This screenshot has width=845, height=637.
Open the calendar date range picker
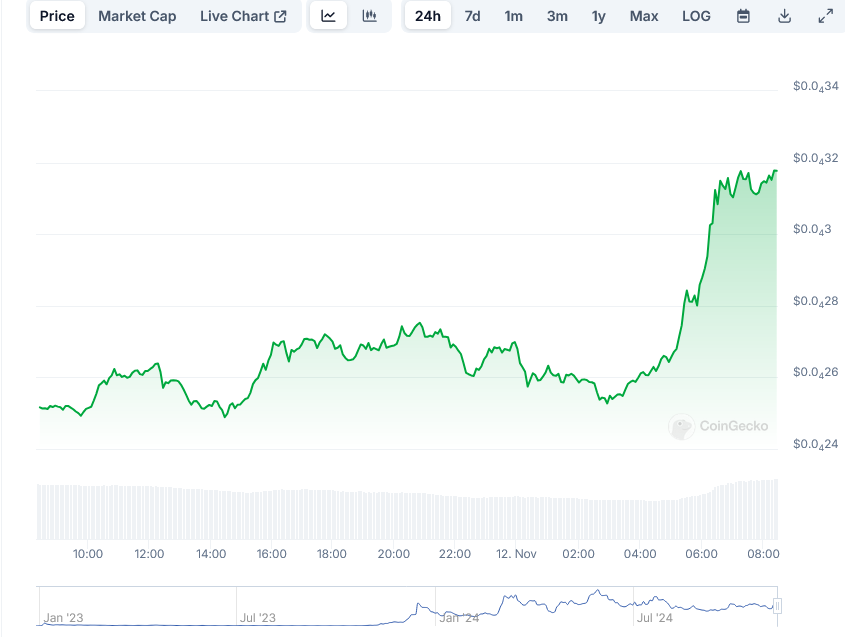pos(743,16)
